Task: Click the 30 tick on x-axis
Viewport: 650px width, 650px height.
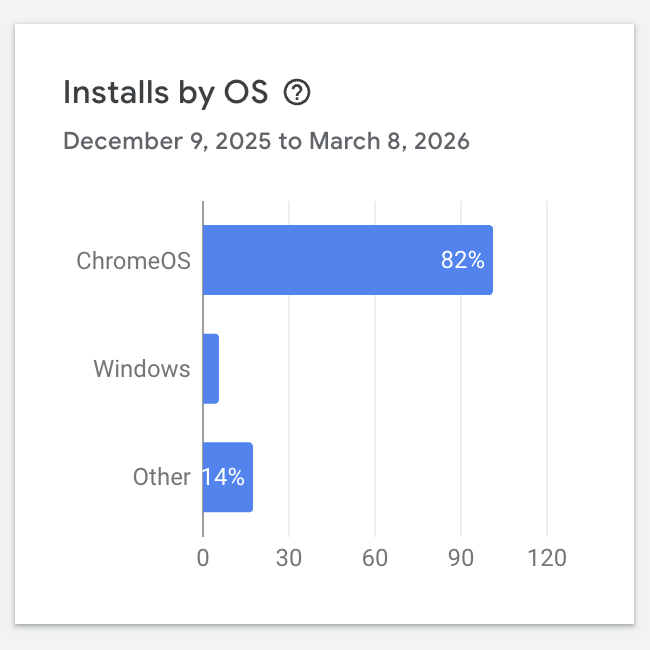Action: 289,558
